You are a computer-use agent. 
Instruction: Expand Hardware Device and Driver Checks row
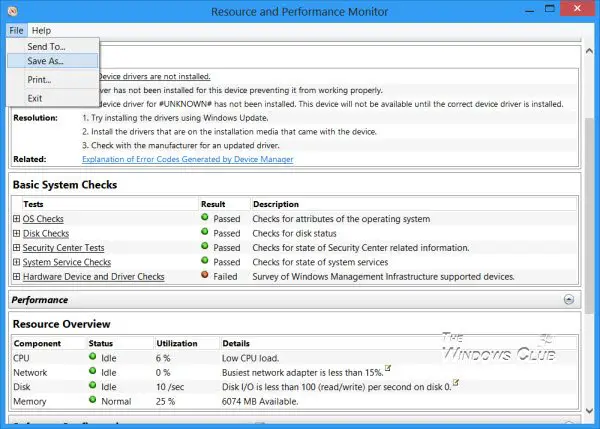pos(16,276)
